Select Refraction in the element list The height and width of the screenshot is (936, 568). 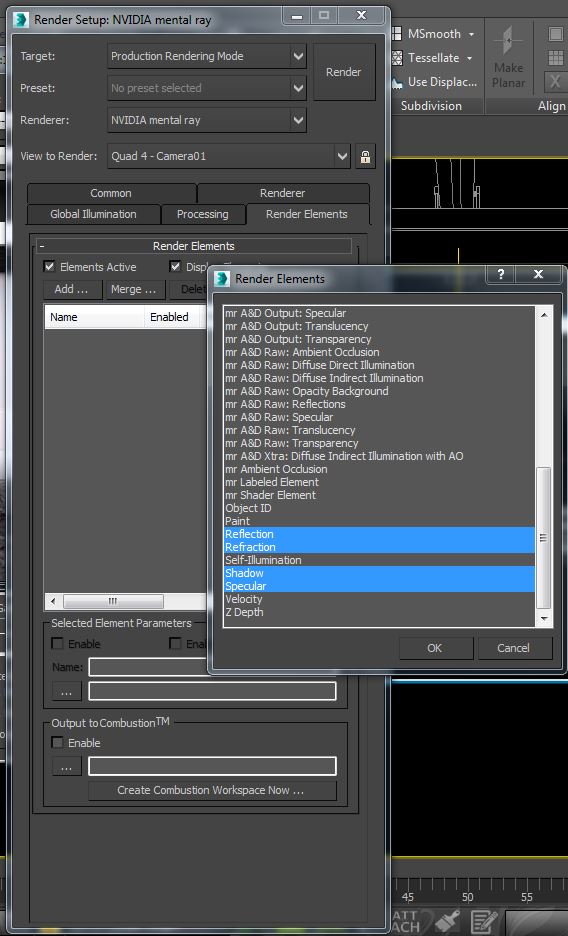point(379,547)
